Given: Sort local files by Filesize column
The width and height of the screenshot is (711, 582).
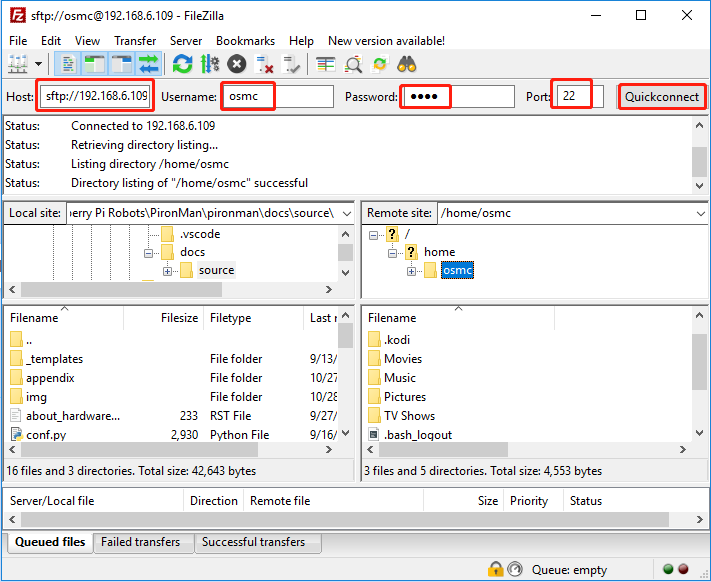Looking at the screenshot, I should [164, 318].
